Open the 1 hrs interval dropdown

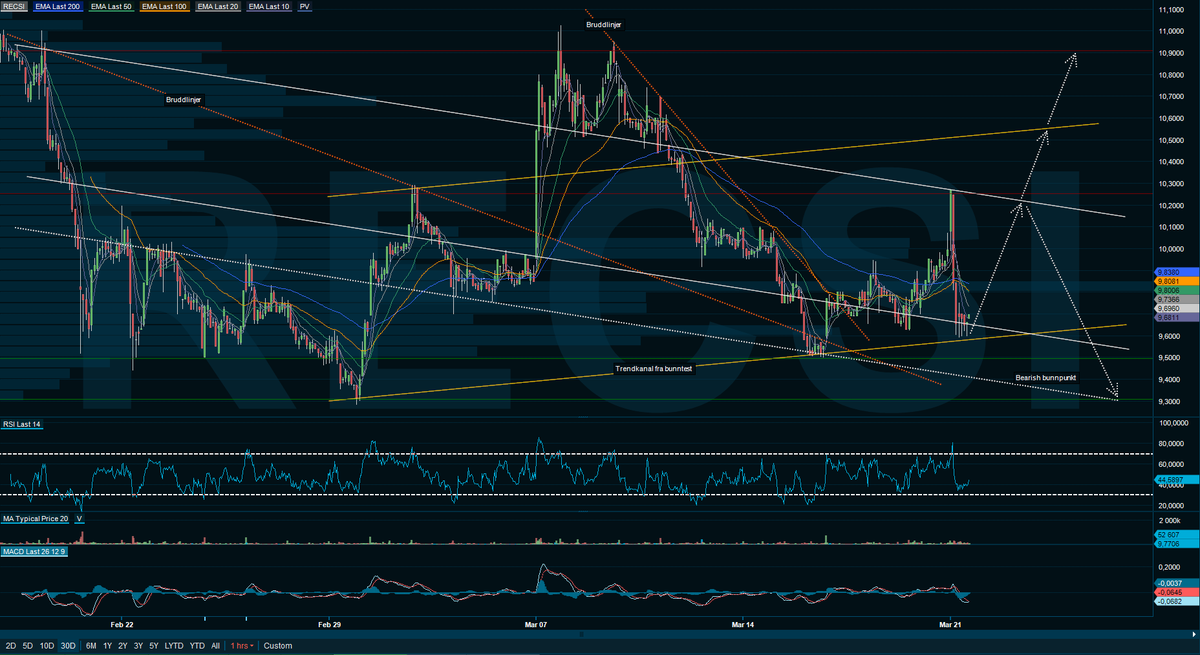[241, 646]
